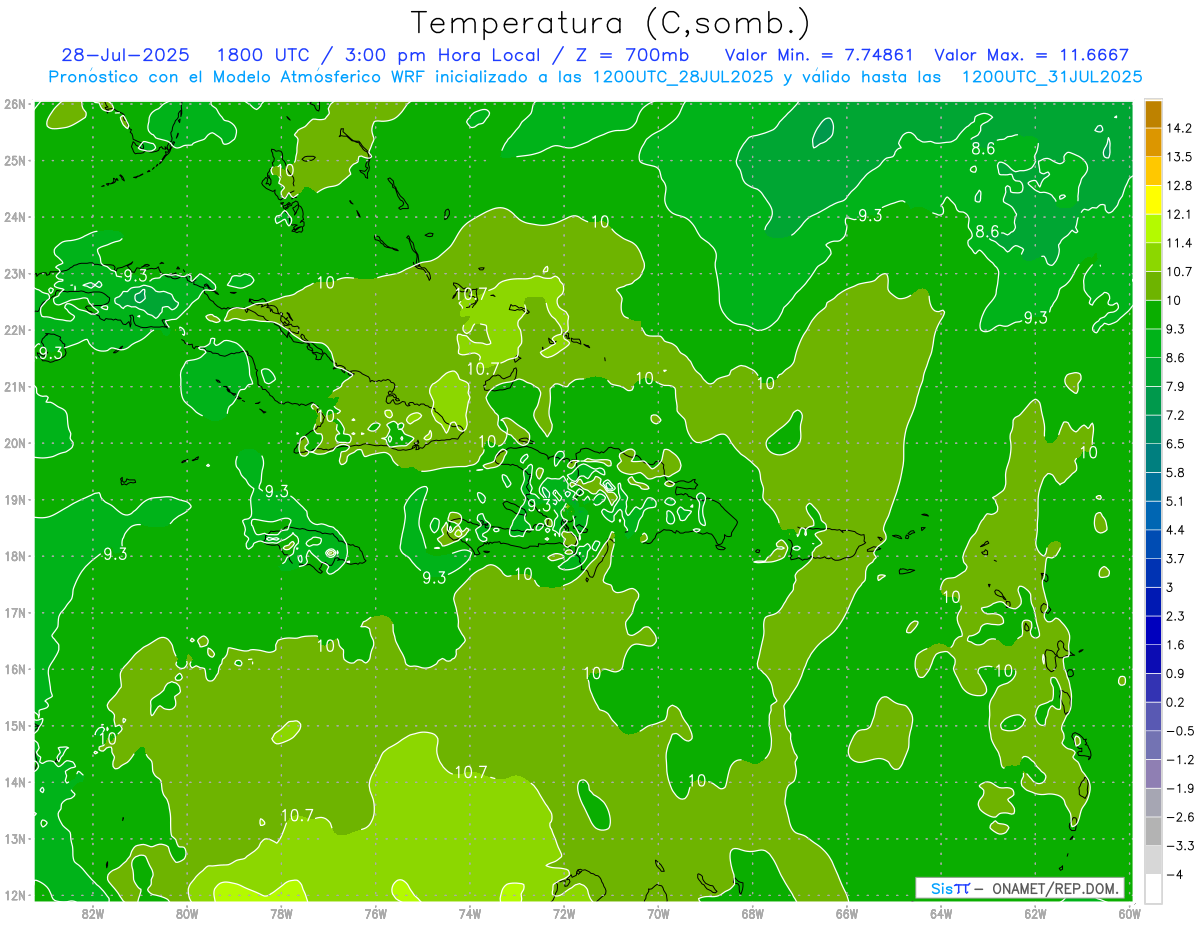
Task: Click the legend value '14.2'
Action: 1180,128
